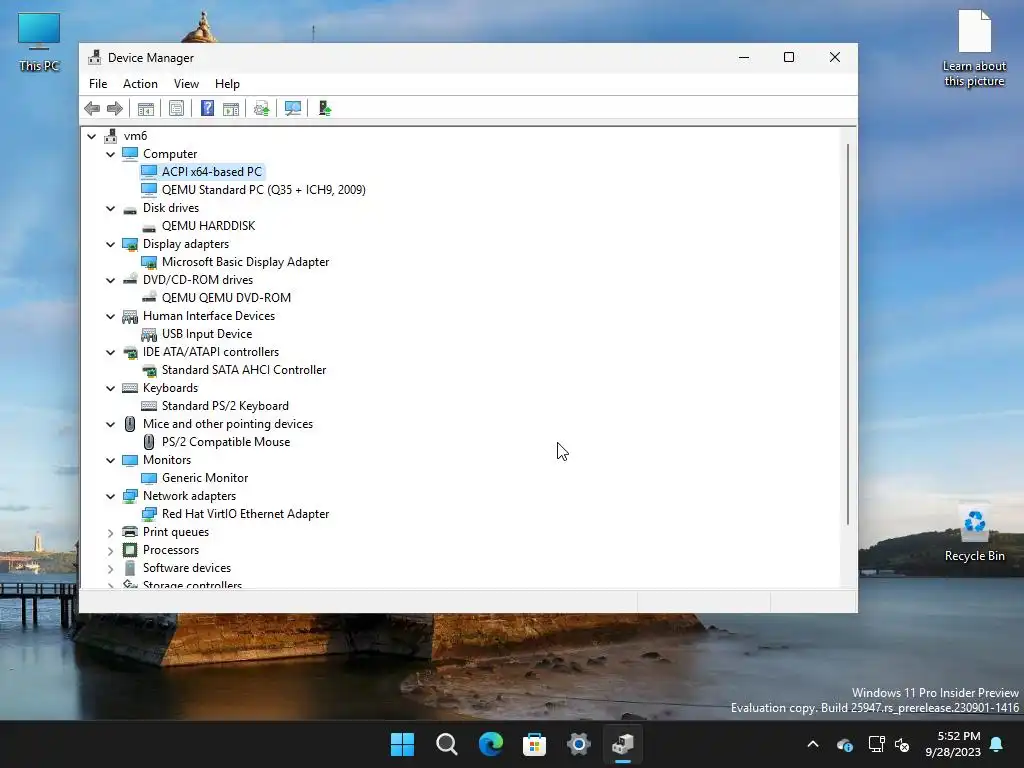The height and width of the screenshot is (768, 1024).
Task: Select the Recycle Bin desktop icon
Action: point(974,532)
